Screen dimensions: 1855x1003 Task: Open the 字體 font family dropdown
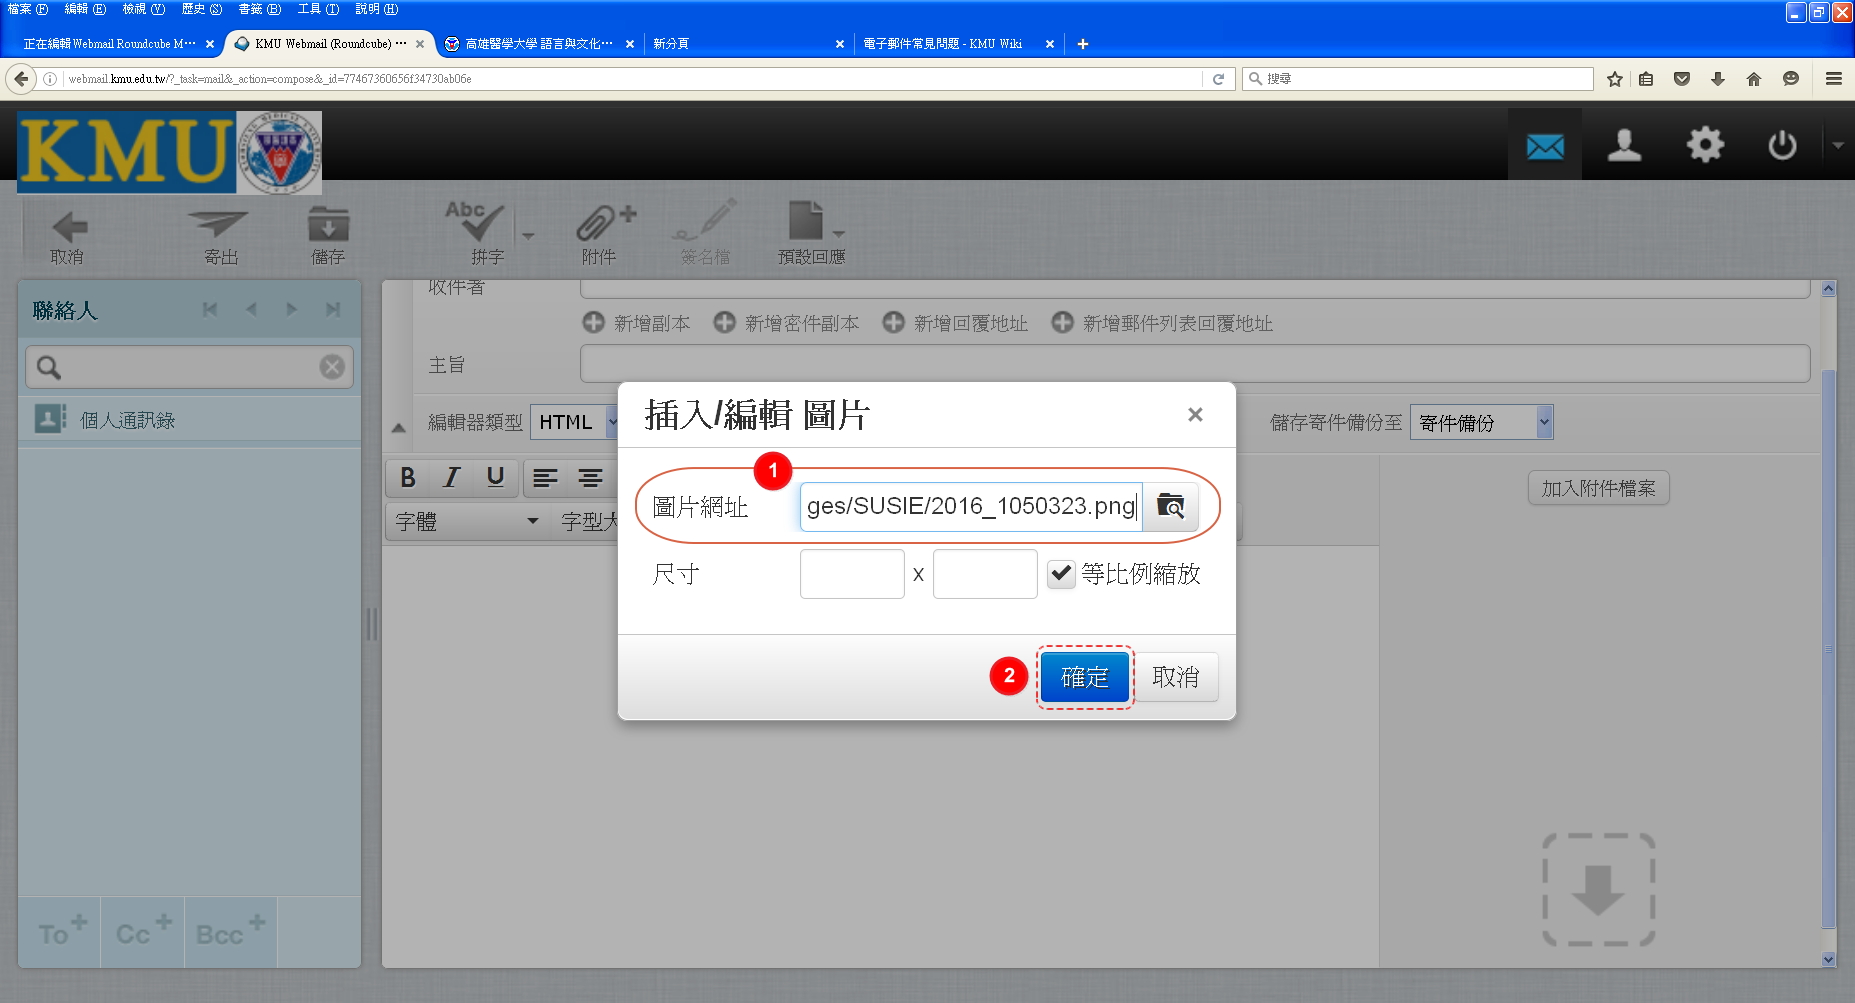click(x=468, y=521)
